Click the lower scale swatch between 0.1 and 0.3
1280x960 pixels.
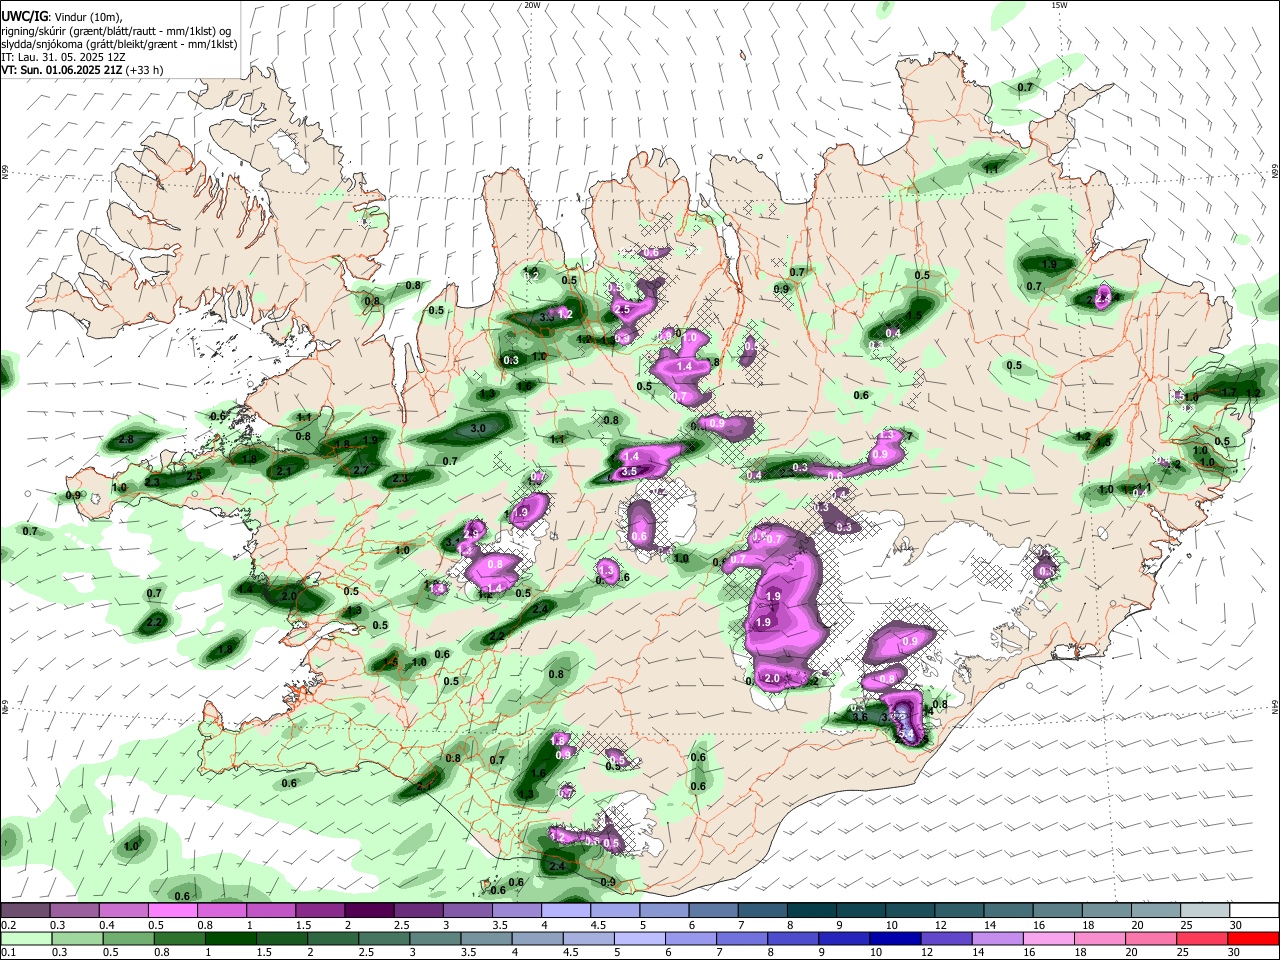pos(25,938)
